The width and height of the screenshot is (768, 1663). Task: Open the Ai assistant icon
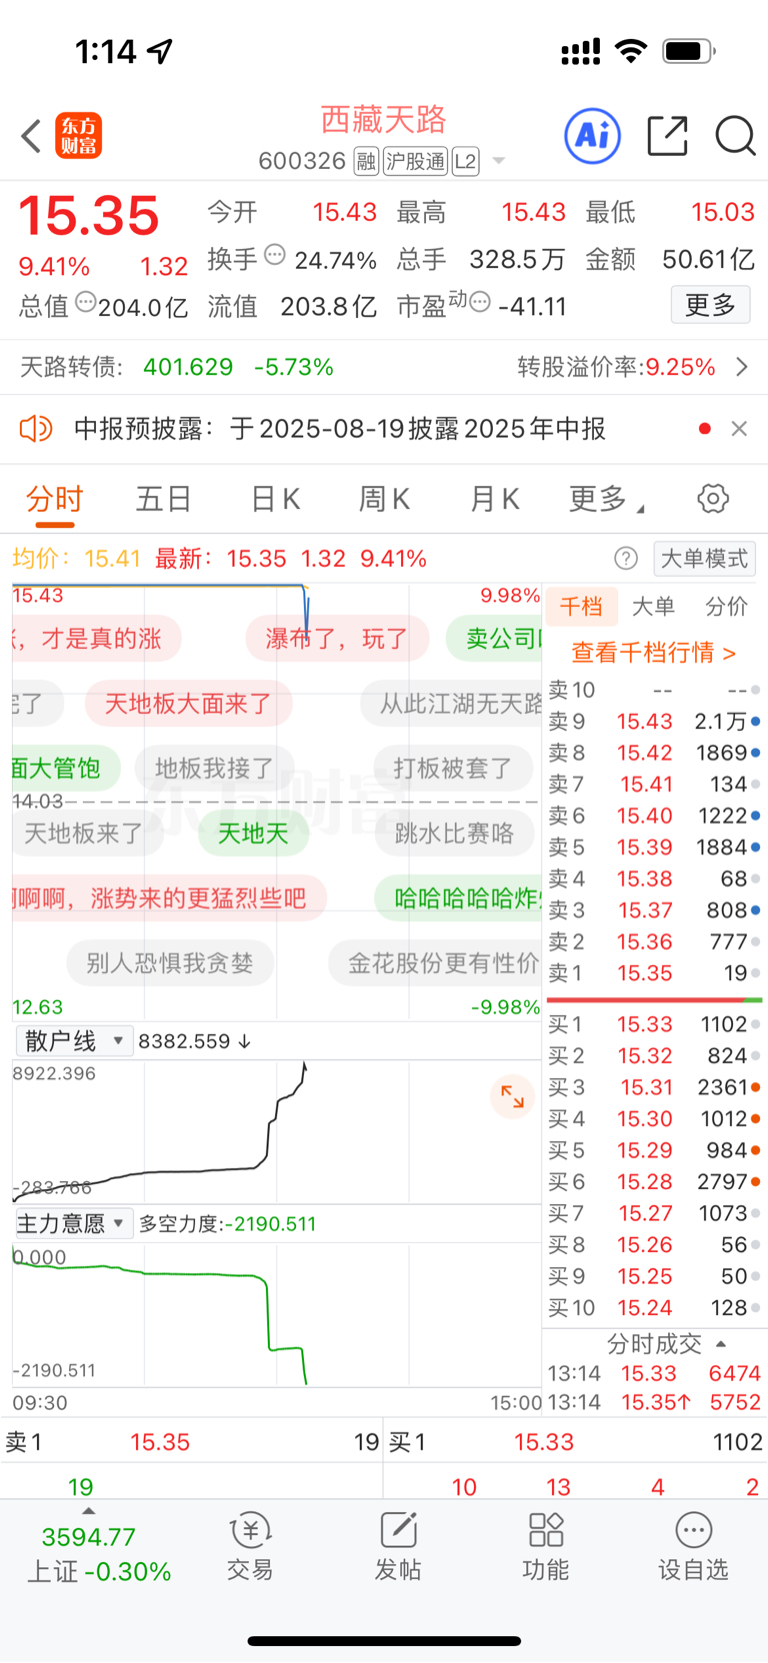click(x=593, y=135)
